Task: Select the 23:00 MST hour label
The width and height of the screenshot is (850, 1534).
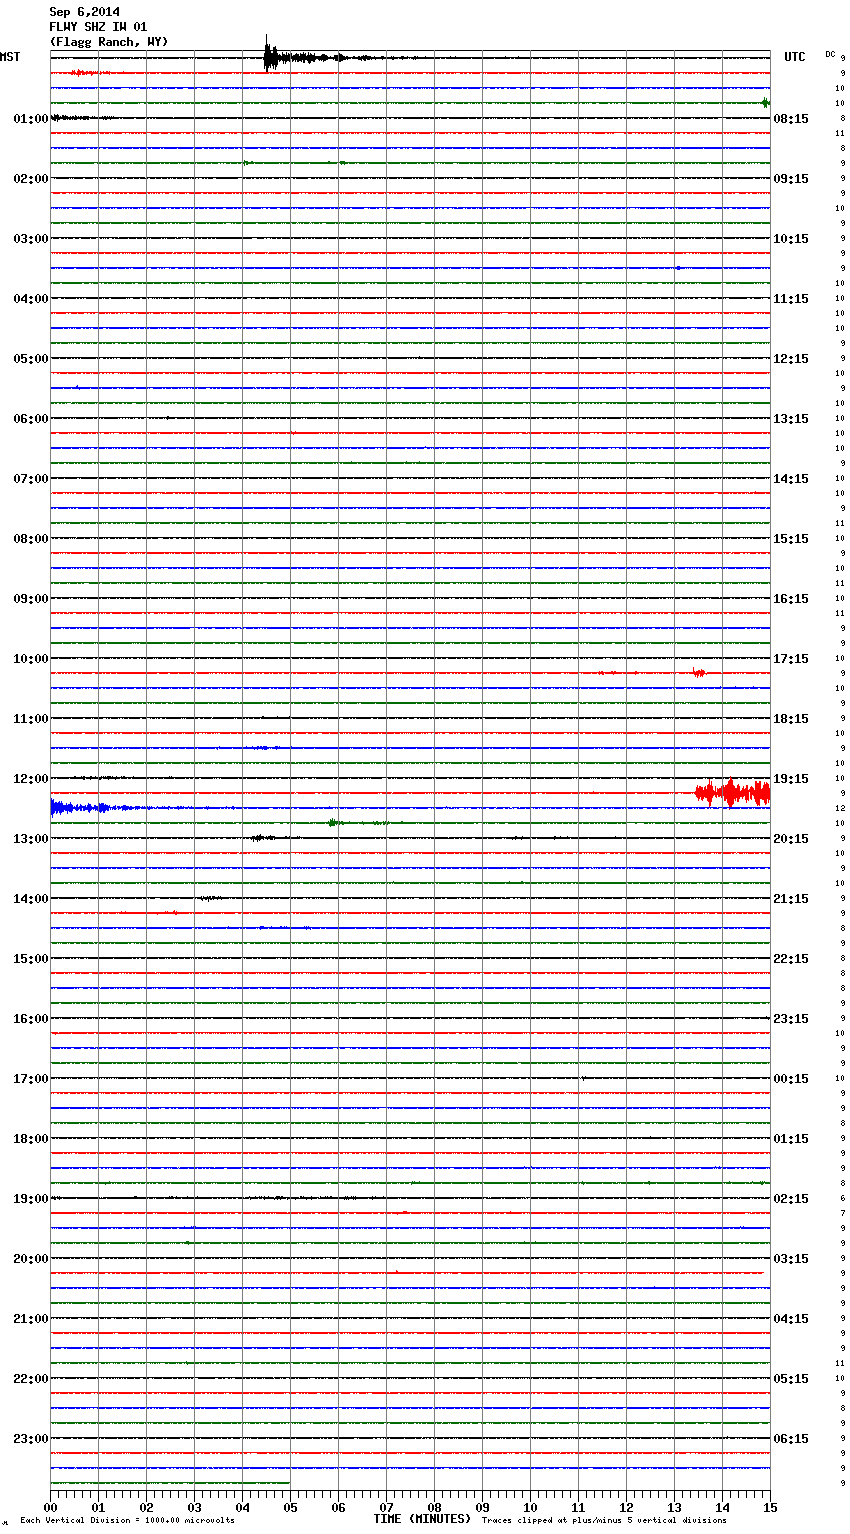Action: [x=30, y=1439]
